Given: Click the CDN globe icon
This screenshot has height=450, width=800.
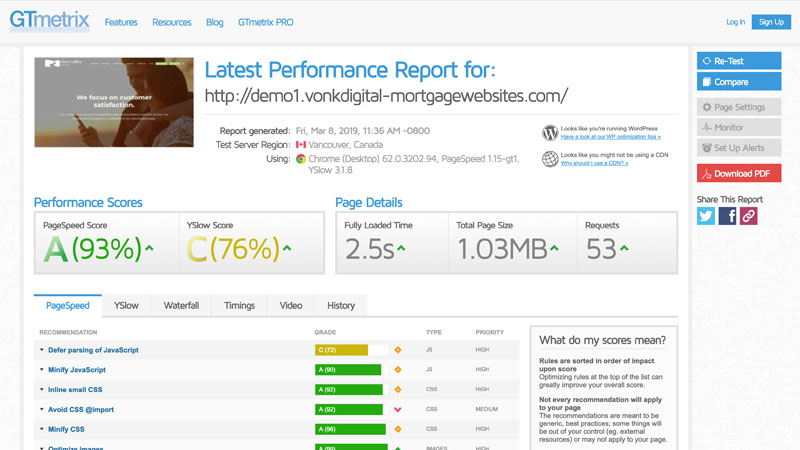Looking at the screenshot, I should [x=550, y=158].
